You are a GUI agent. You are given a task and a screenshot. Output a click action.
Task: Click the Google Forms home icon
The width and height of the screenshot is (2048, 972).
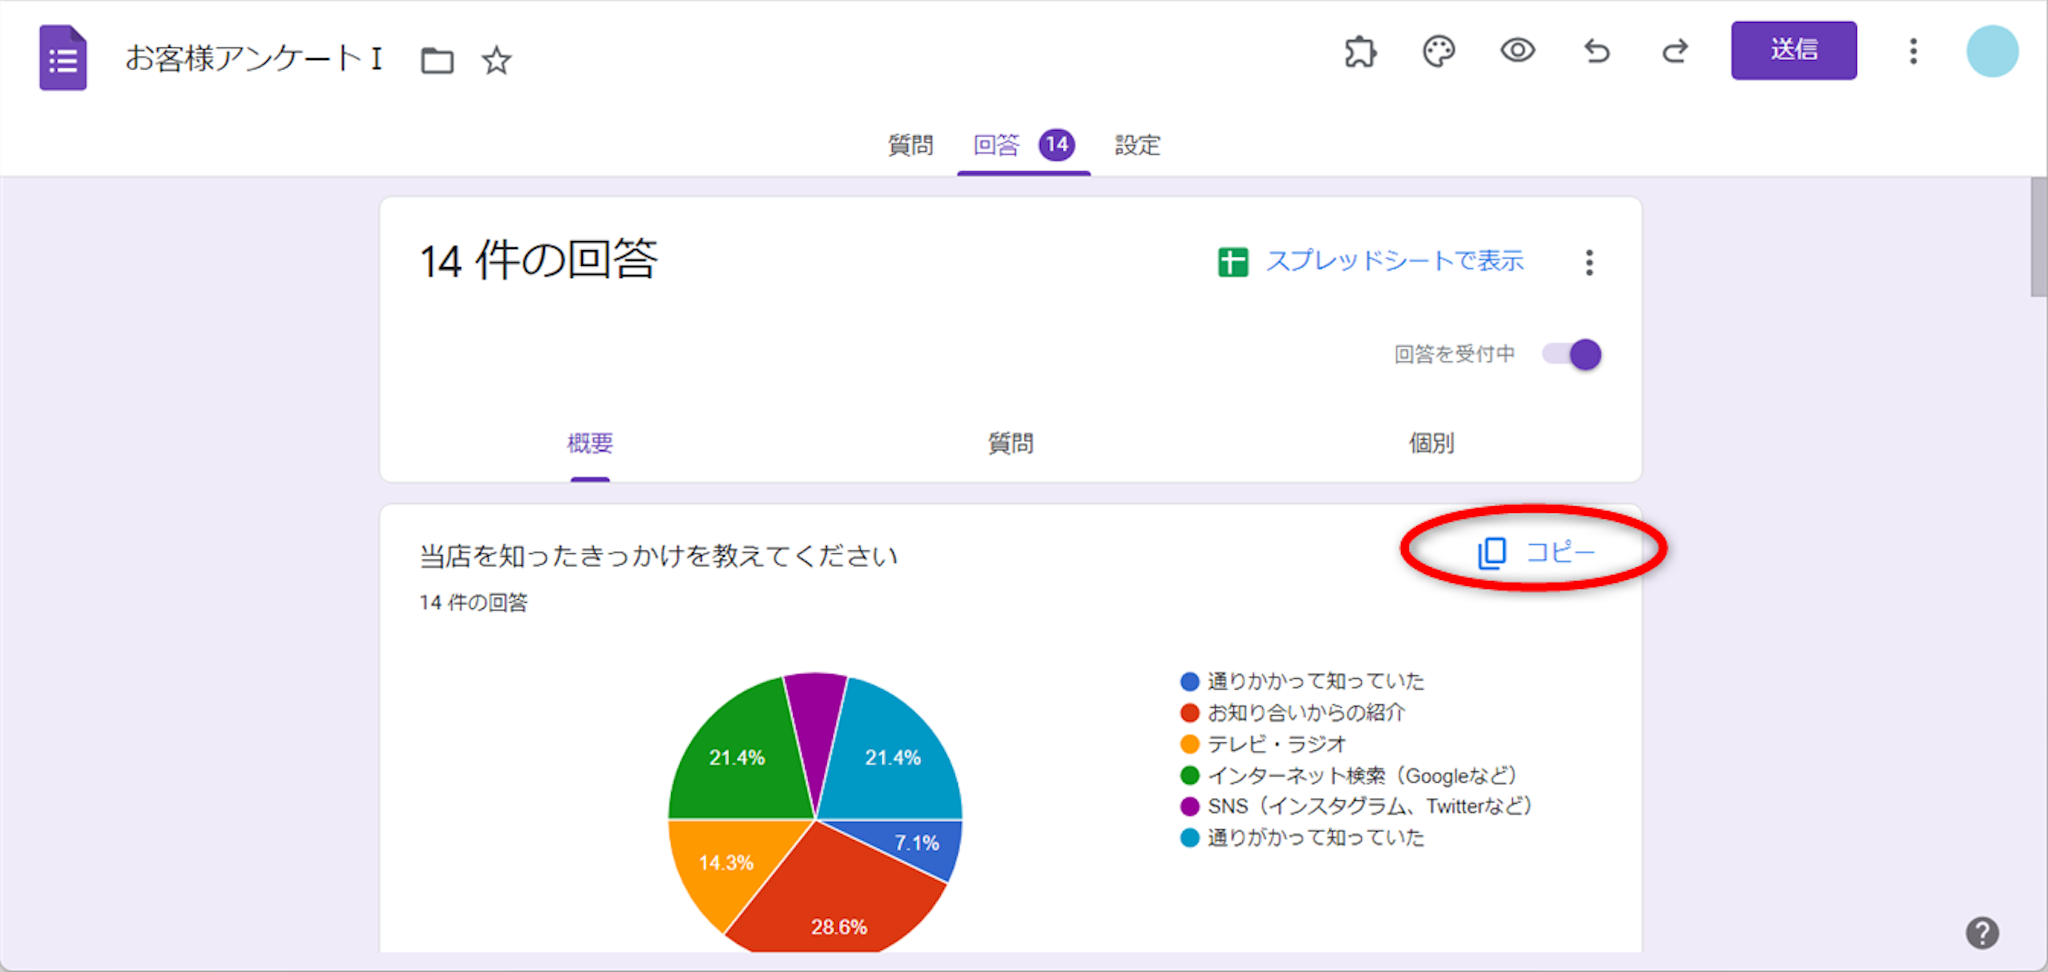62,58
